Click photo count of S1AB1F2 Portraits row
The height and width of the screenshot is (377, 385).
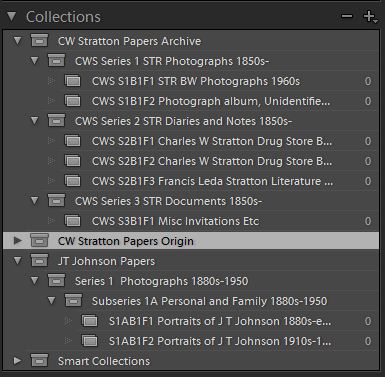368,341
